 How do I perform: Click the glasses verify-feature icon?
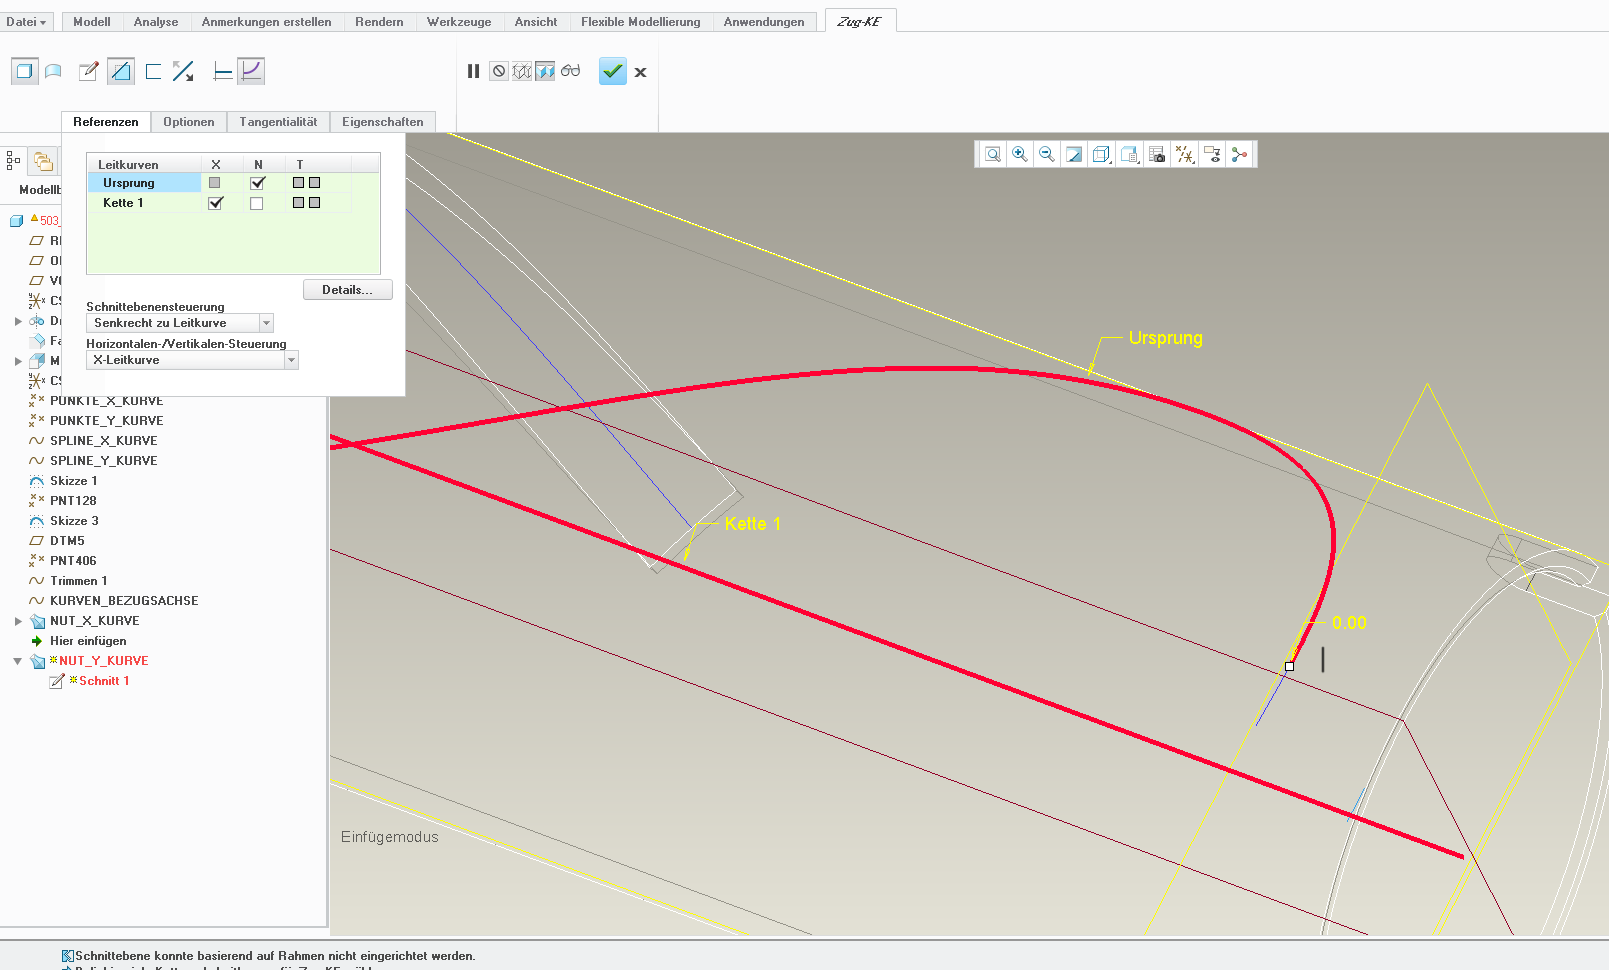tap(570, 71)
